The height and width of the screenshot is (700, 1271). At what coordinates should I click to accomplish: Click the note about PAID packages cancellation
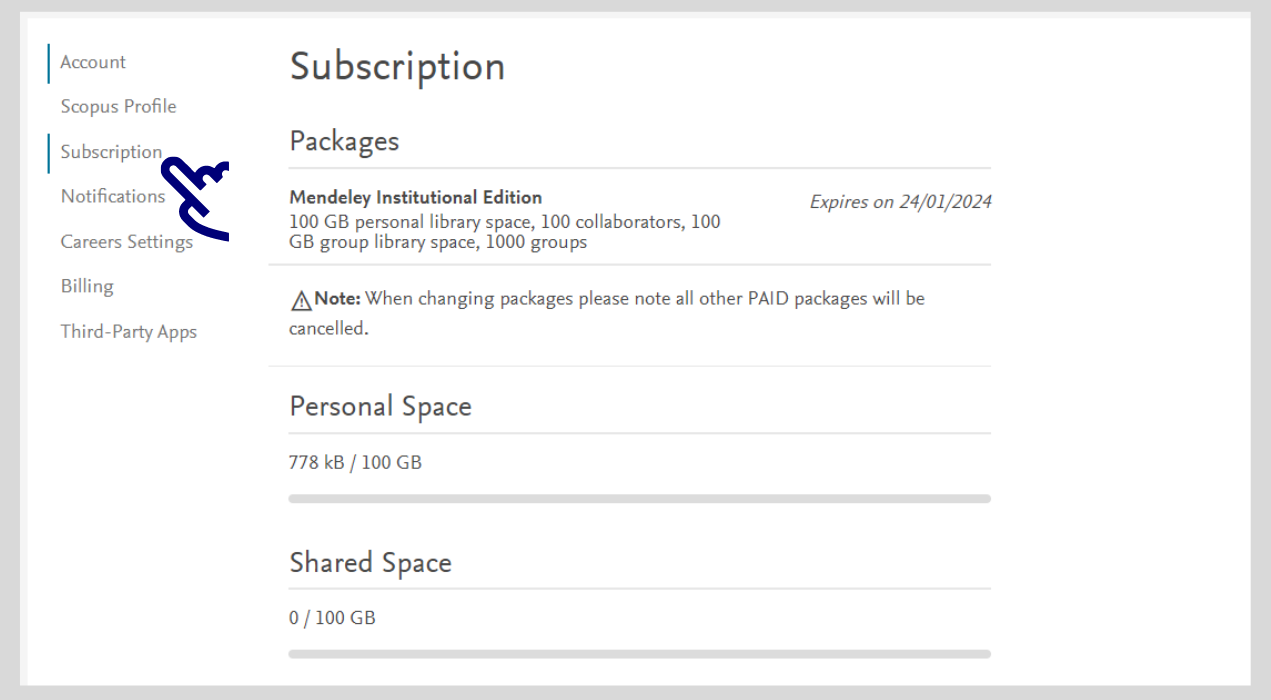607,313
